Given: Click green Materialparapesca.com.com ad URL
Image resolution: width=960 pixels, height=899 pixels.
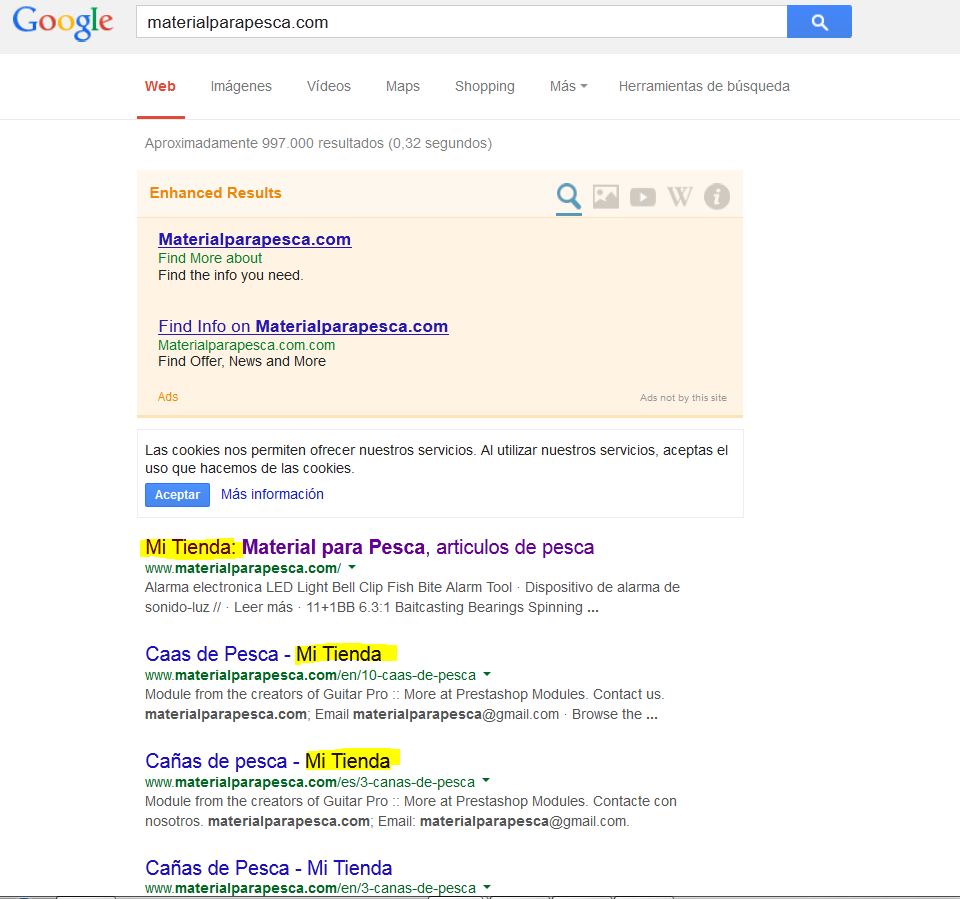Looking at the screenshot, I should [x=247, y=345].
